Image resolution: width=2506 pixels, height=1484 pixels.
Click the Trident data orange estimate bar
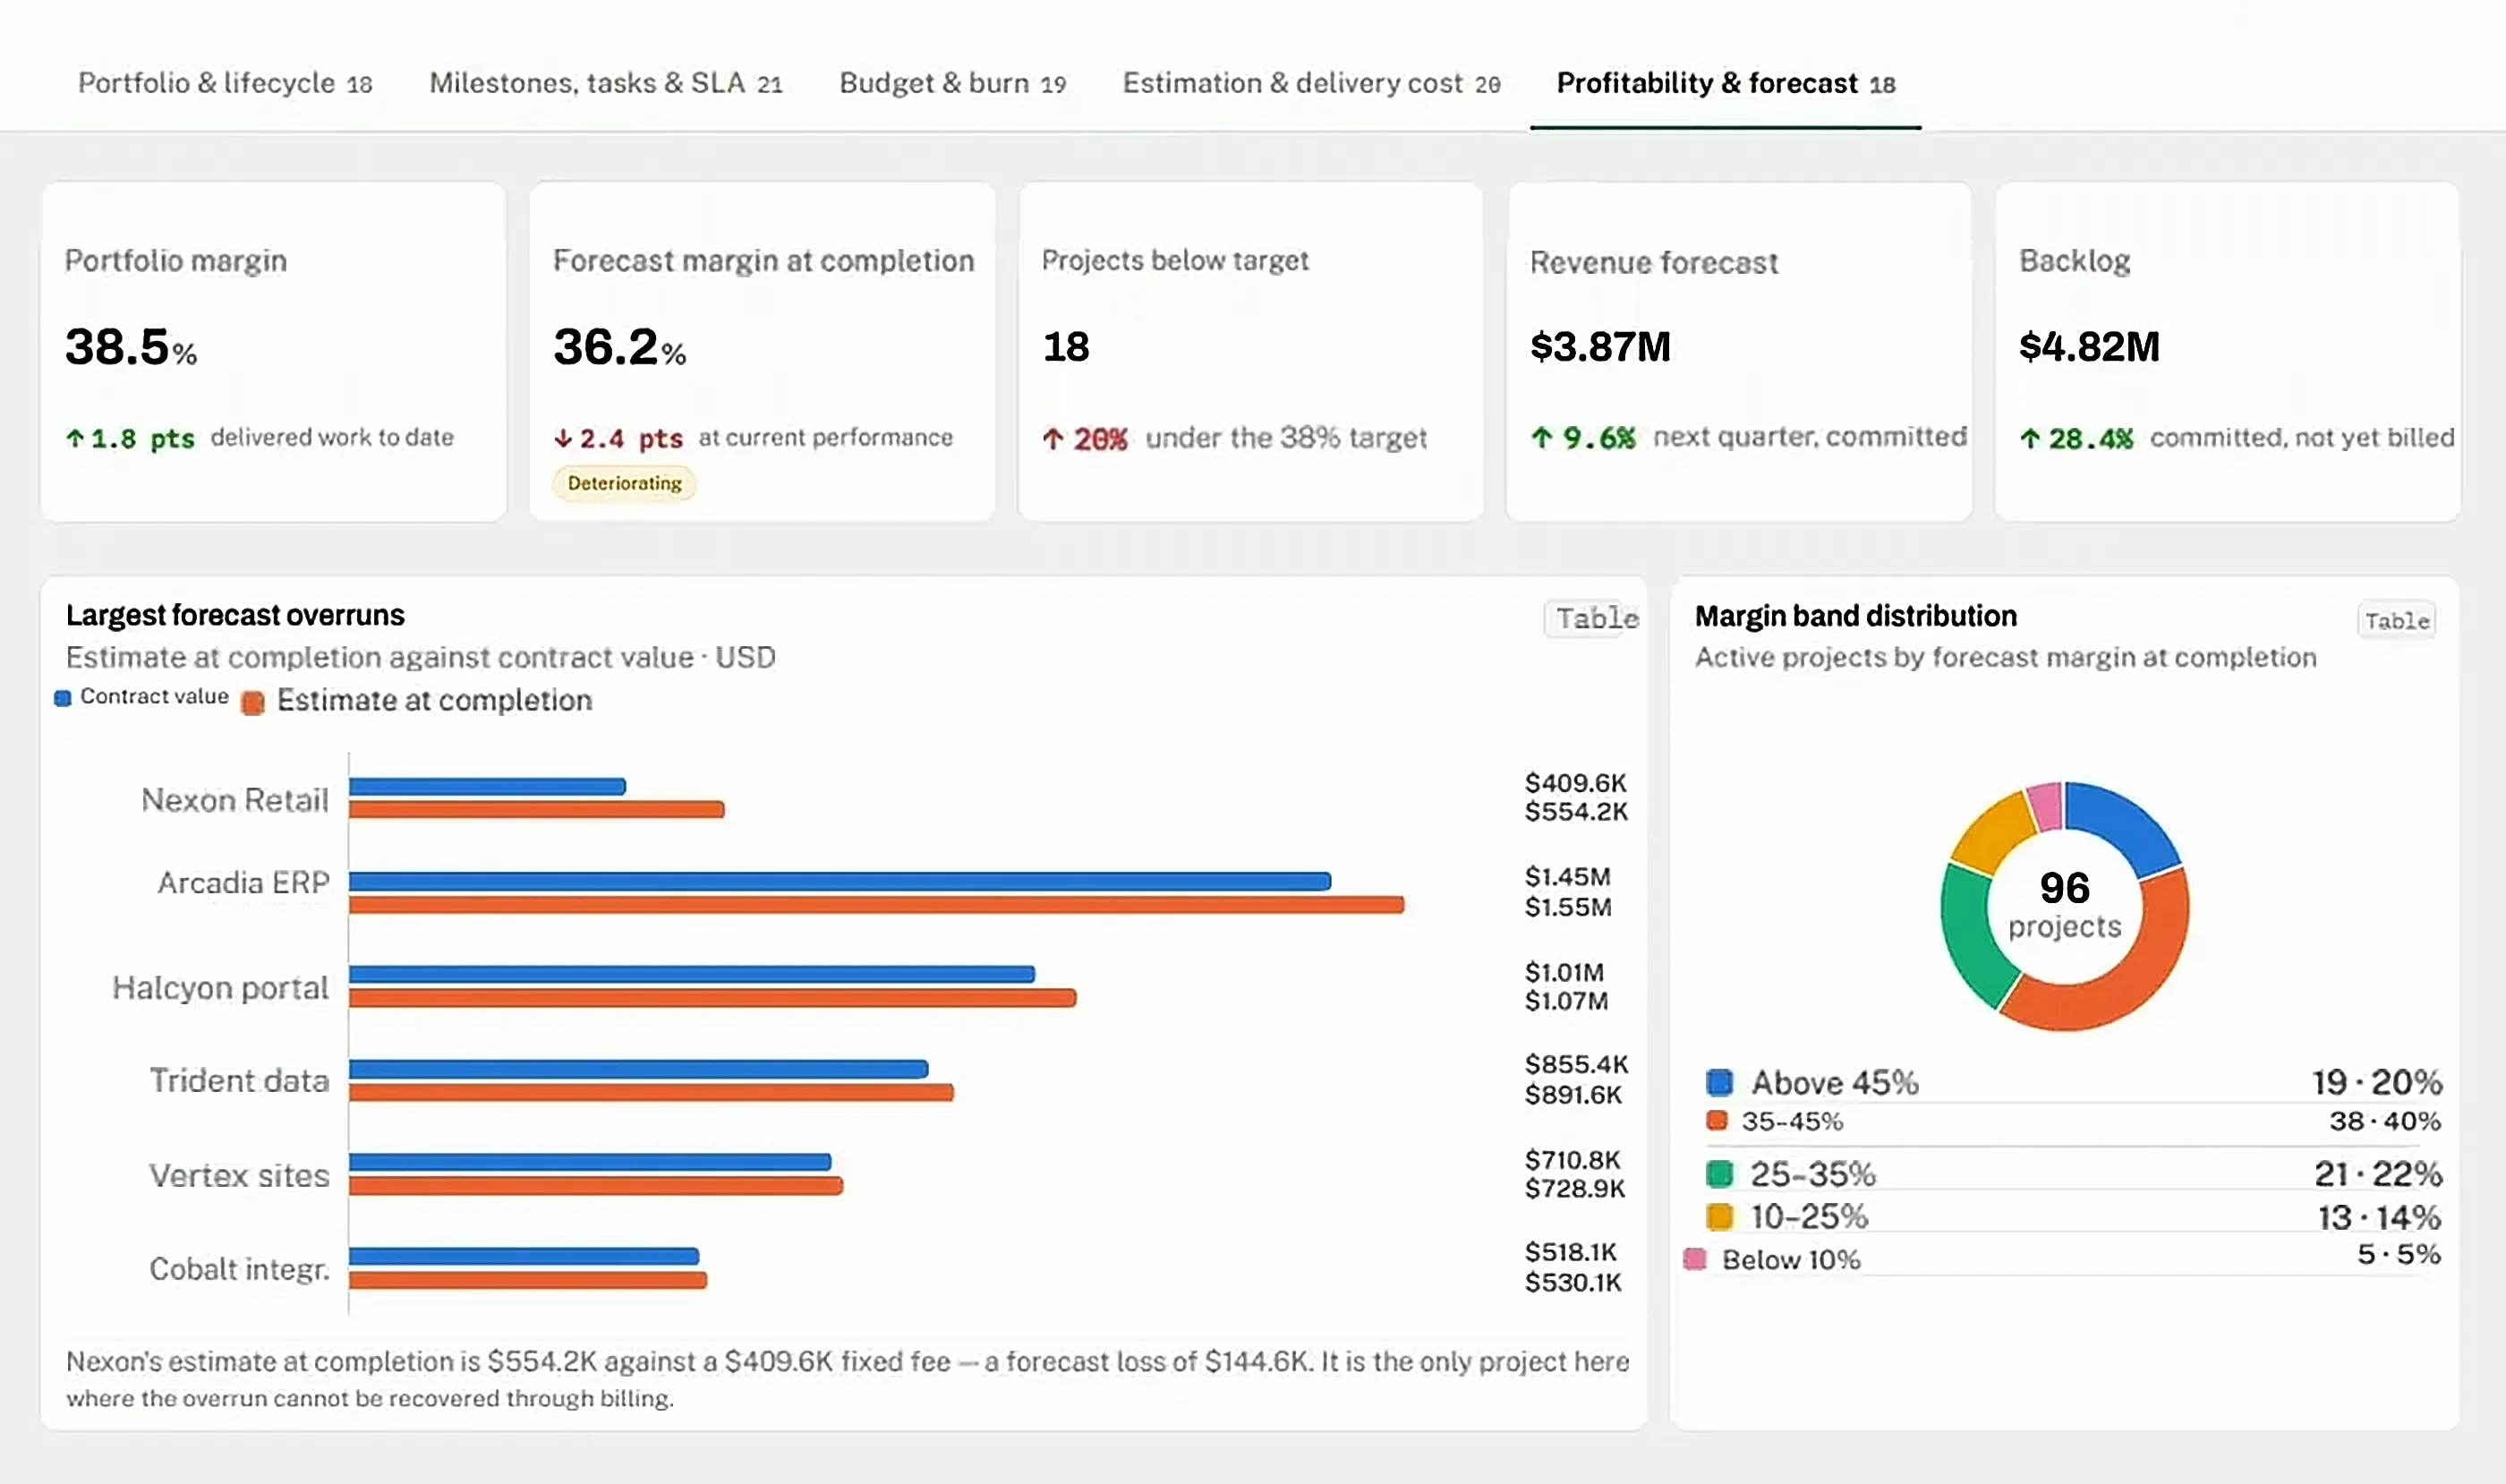(651, 1092)
